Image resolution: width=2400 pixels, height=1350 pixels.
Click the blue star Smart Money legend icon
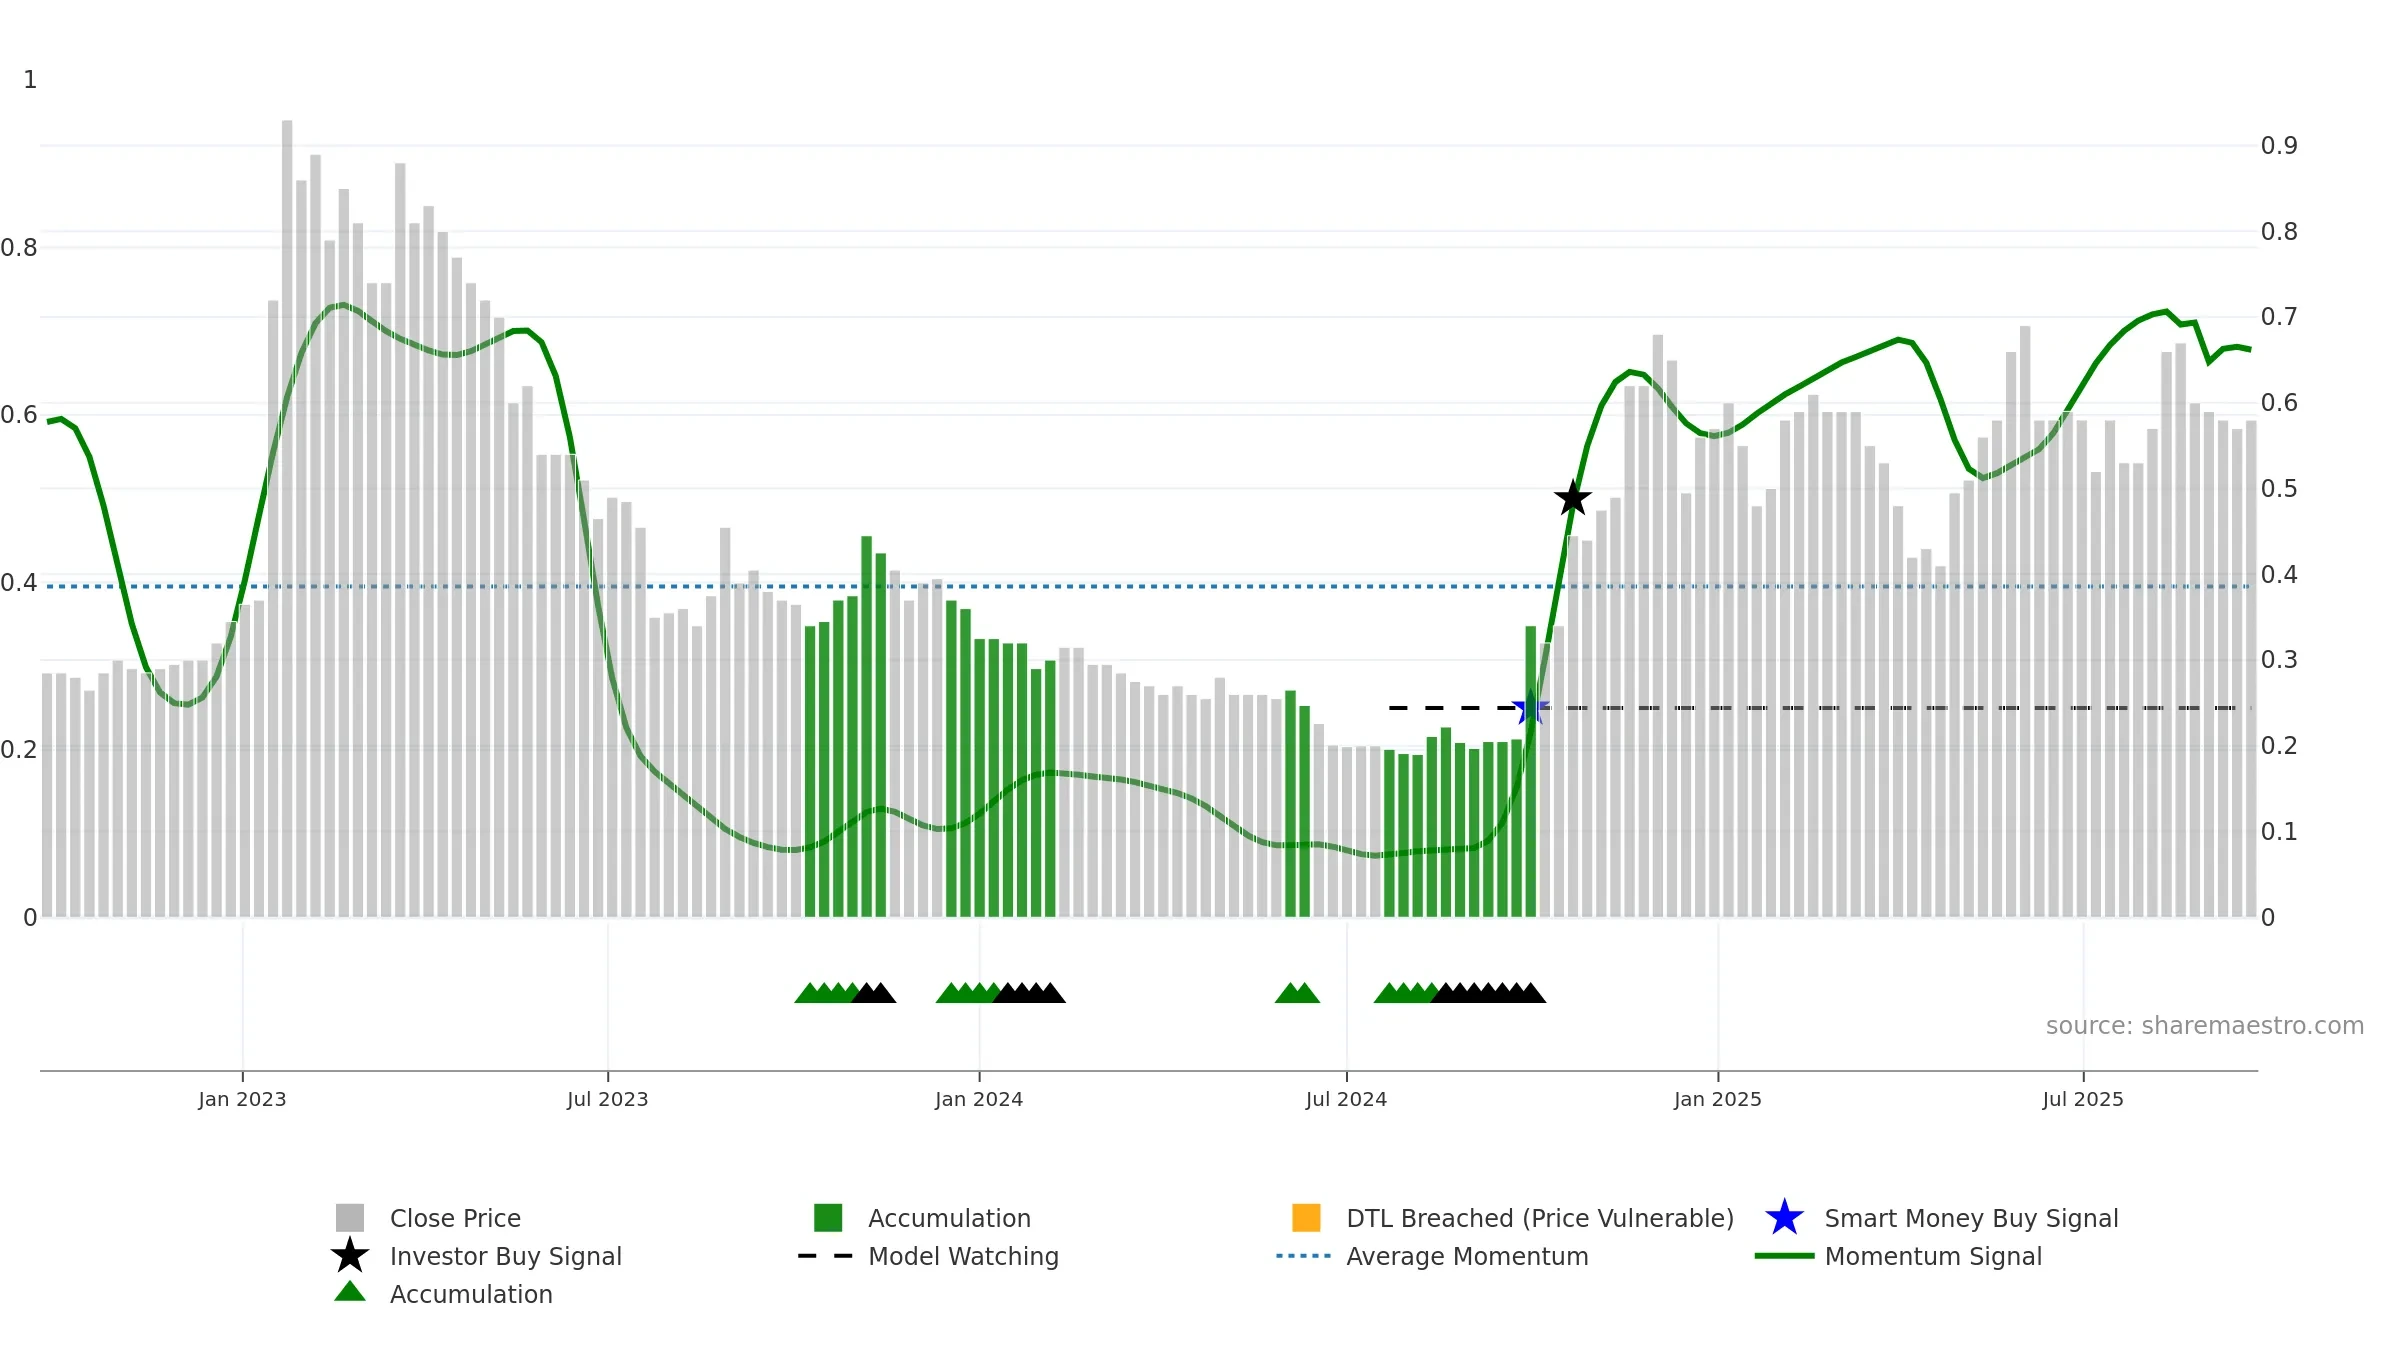click(x=1784, y=1218)
